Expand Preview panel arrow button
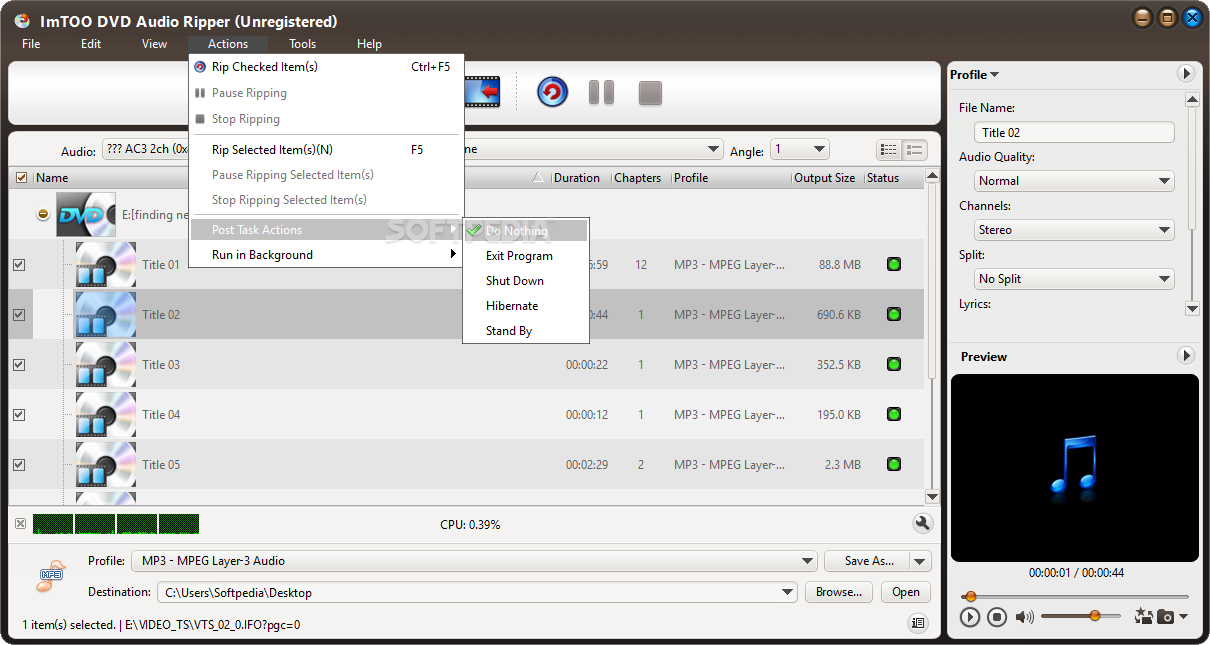The width and height of the screenshot is (1210, 645). tap(1186, 356)
